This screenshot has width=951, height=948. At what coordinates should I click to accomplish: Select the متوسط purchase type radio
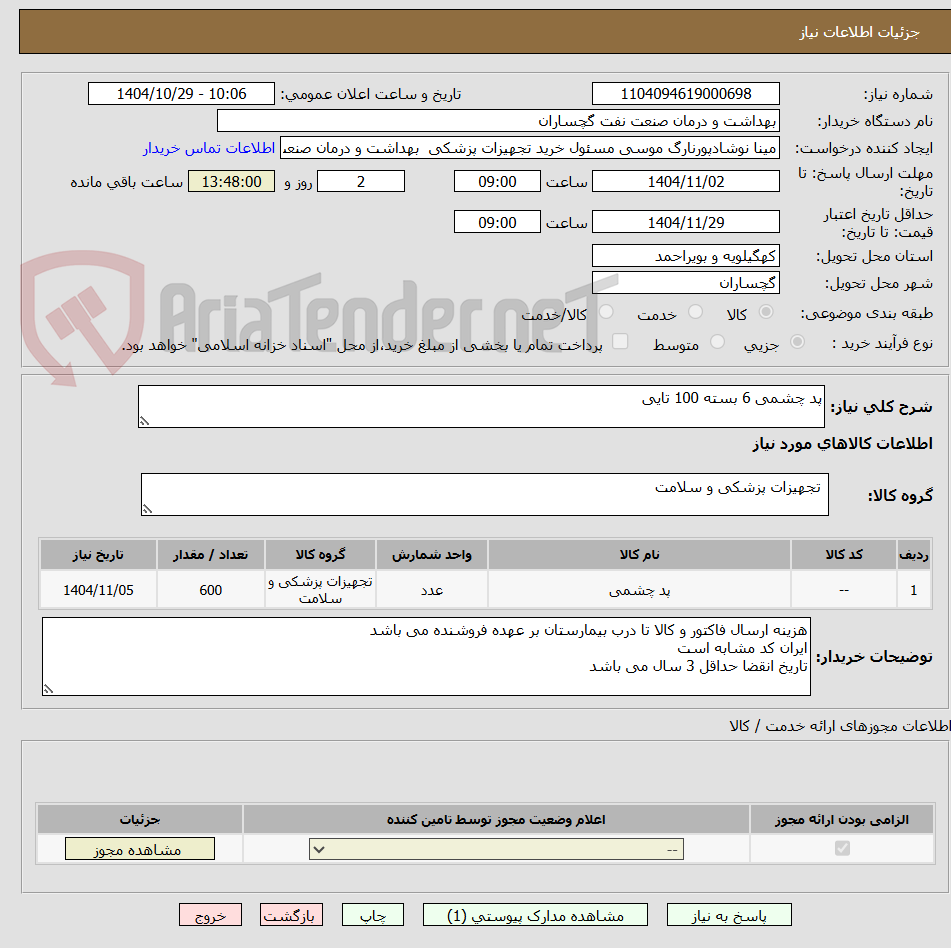click(717, 342)
